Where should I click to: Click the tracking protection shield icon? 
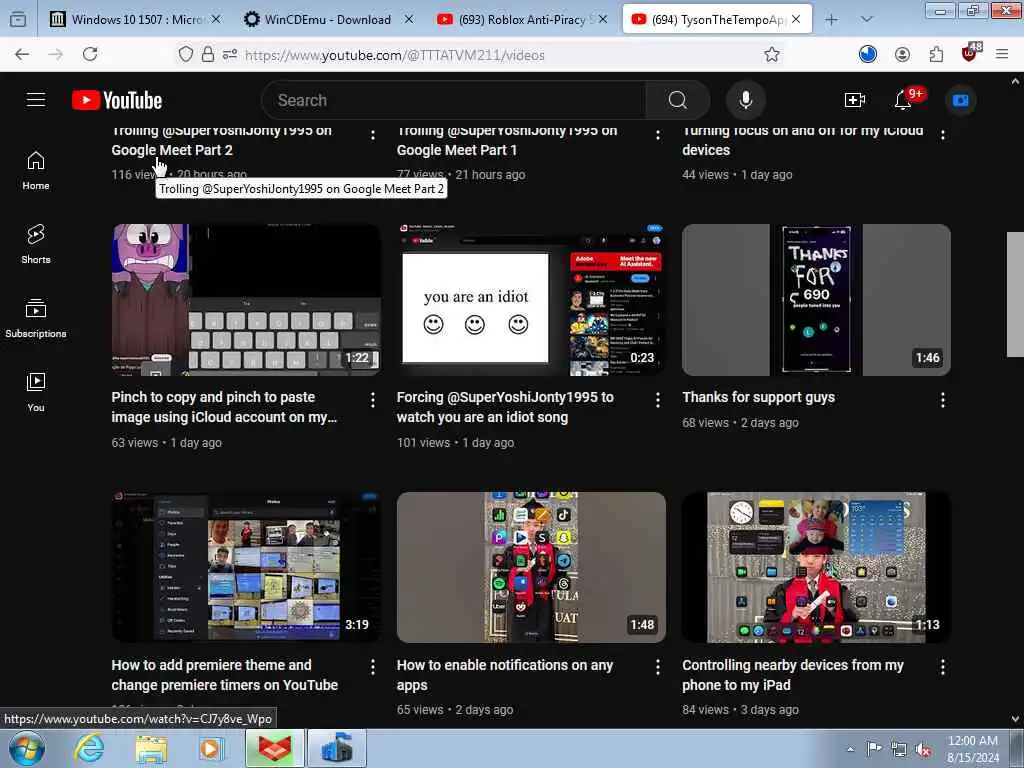click(185, 55)
